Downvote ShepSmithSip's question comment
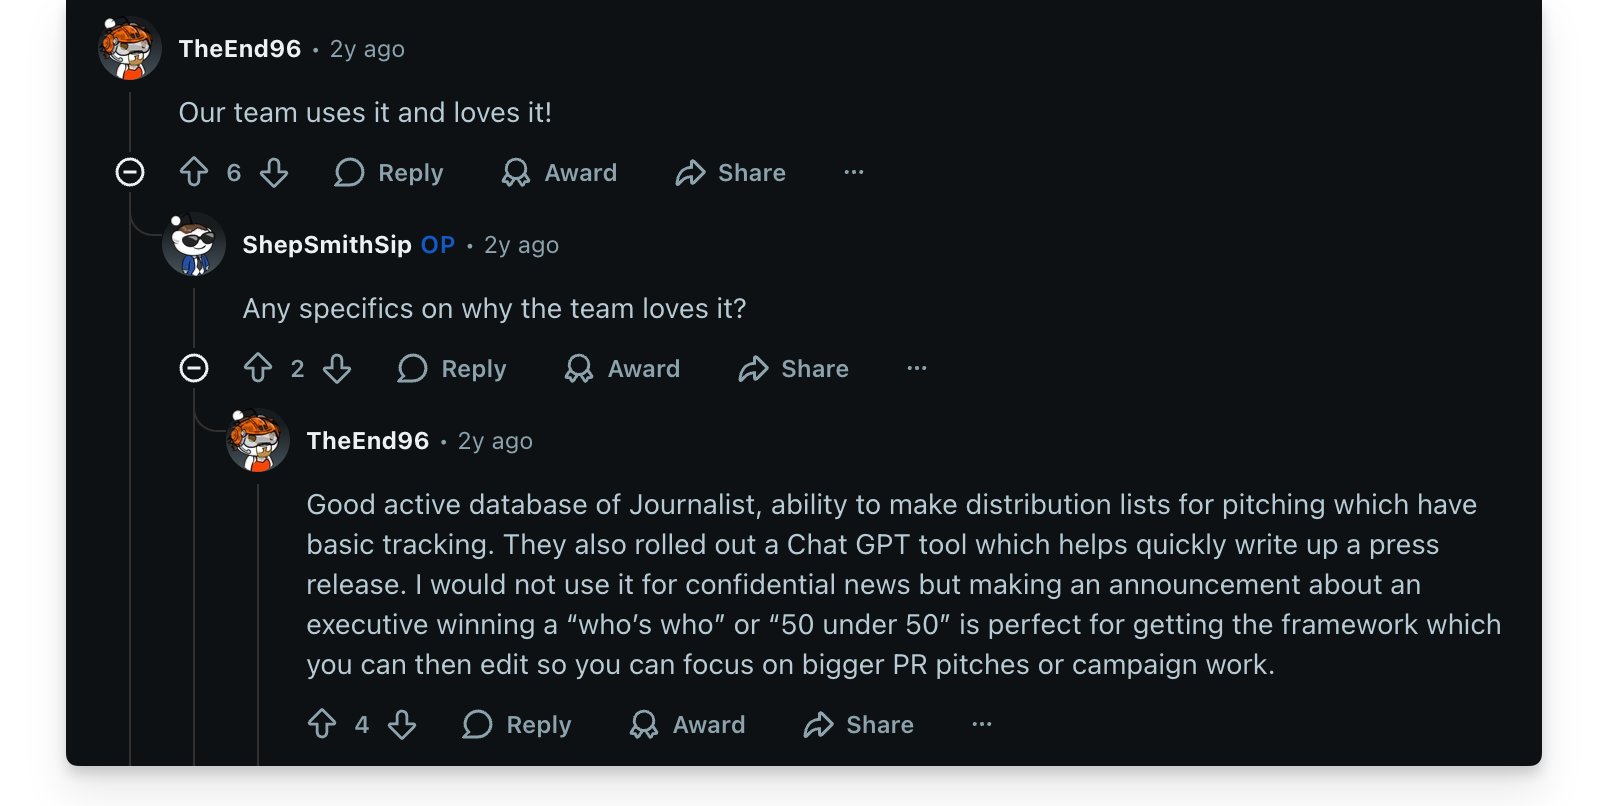The width and height of the screenshot is (1608, 806). coord(337,369)
